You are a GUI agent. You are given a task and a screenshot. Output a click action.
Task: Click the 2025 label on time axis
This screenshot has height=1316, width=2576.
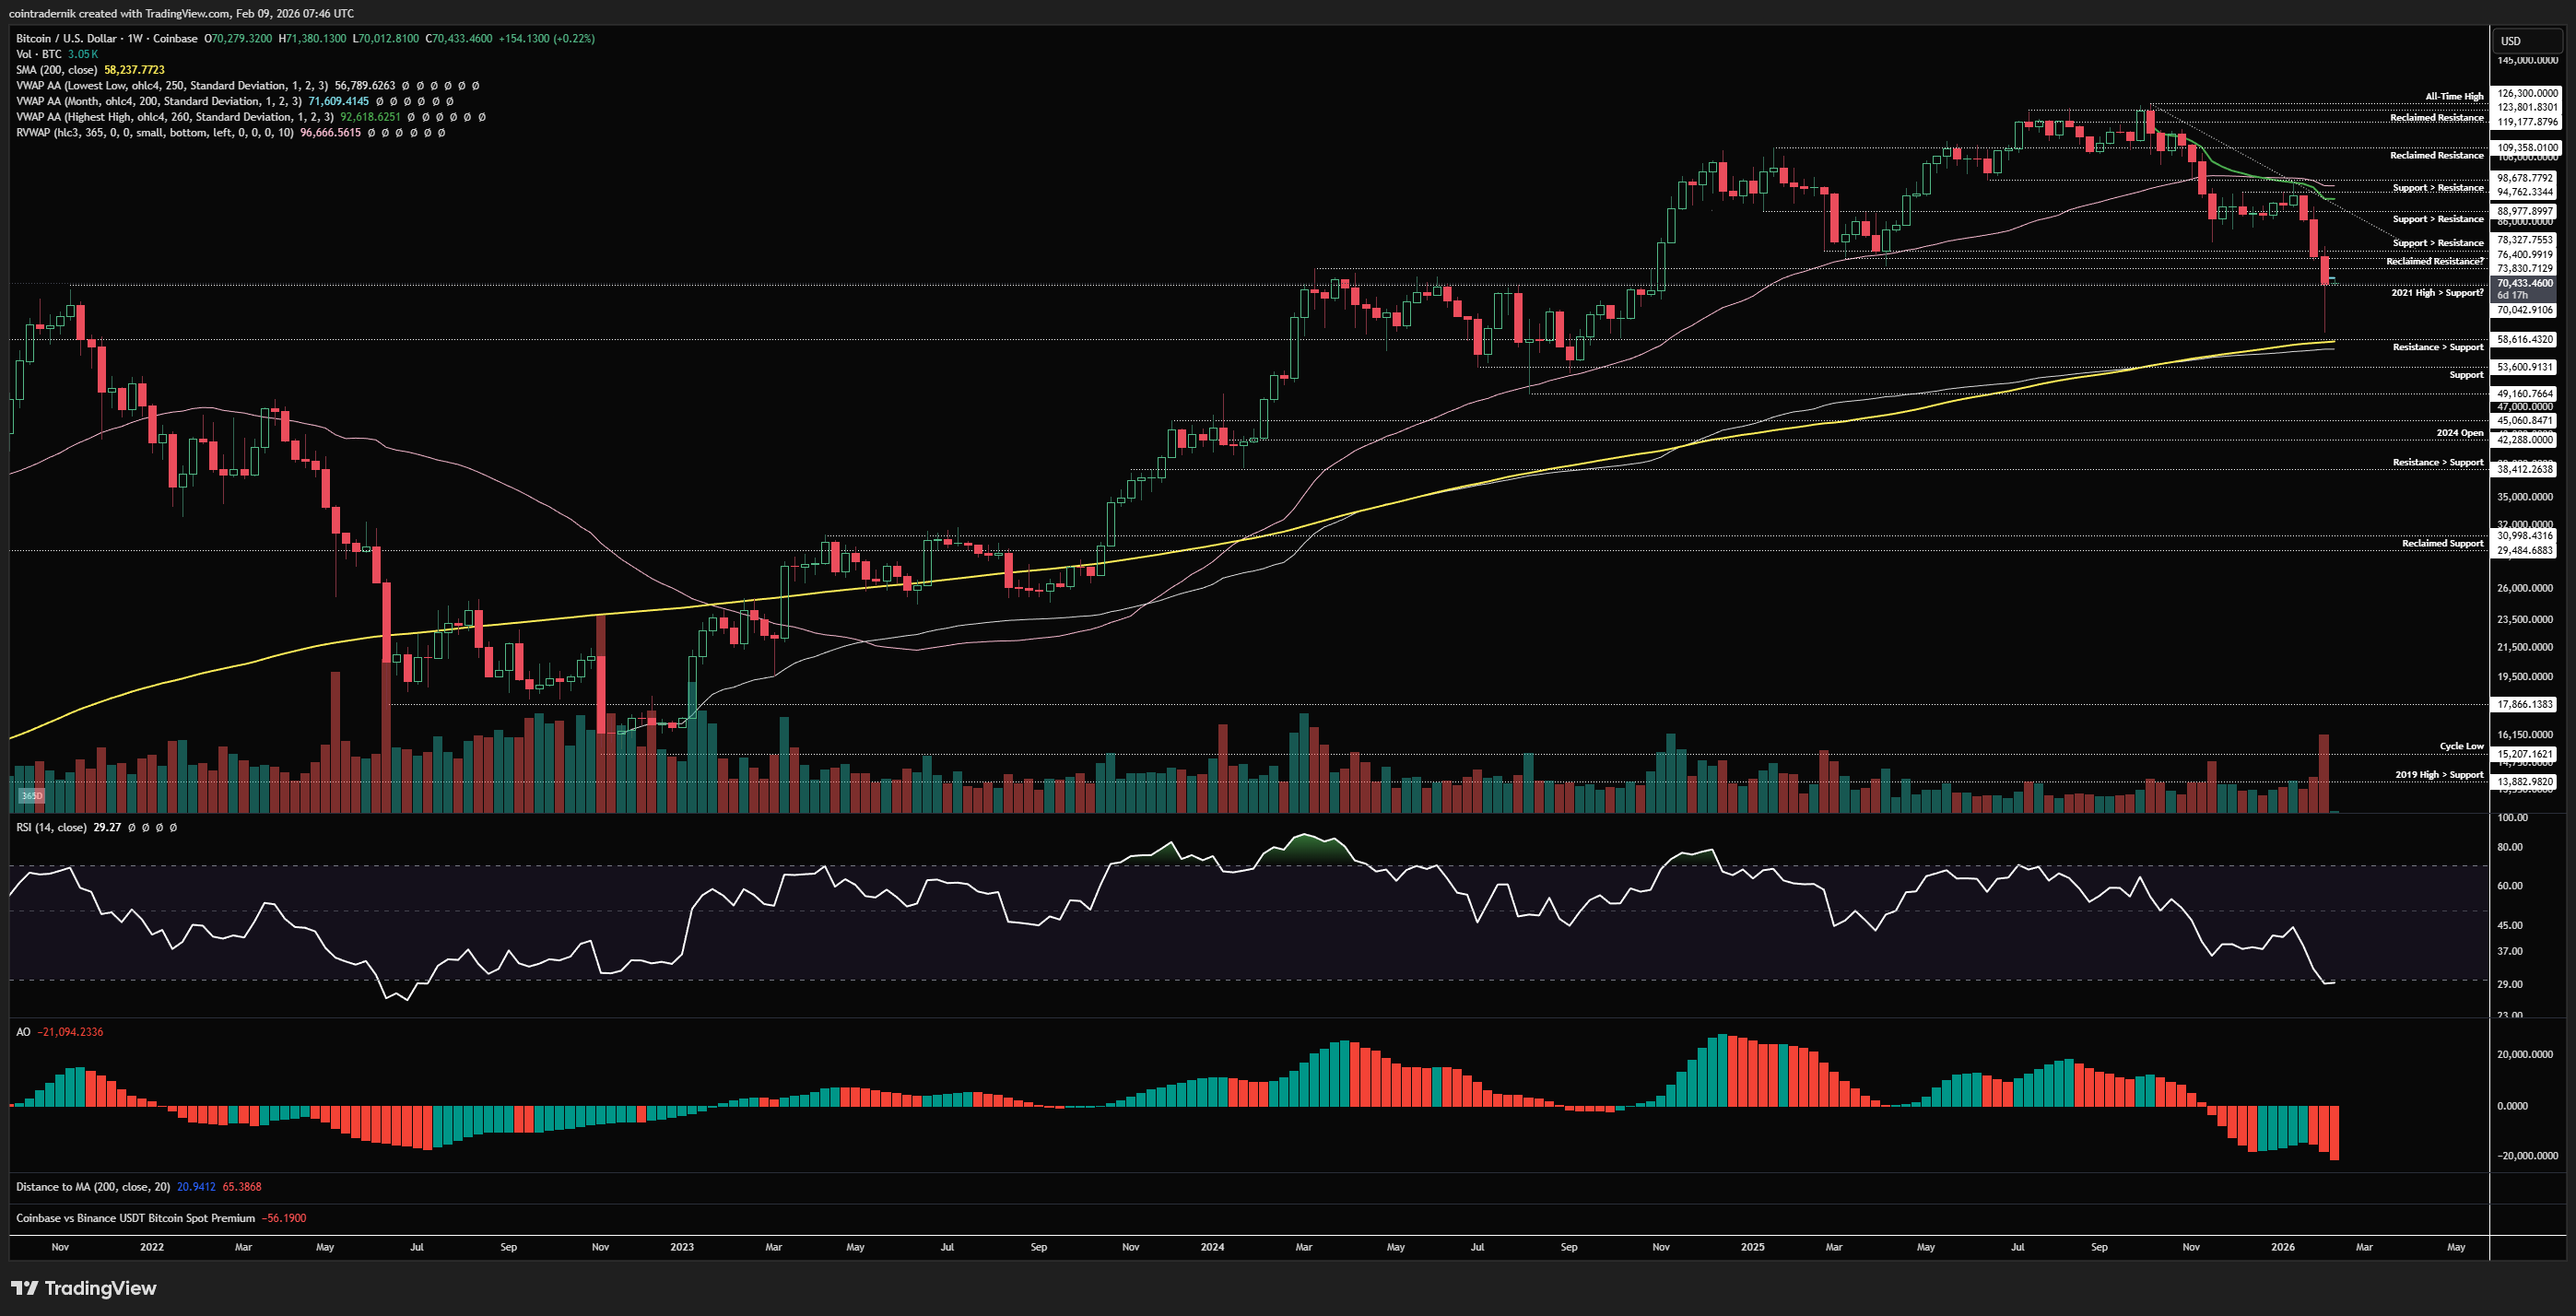pos(1752,1247)
